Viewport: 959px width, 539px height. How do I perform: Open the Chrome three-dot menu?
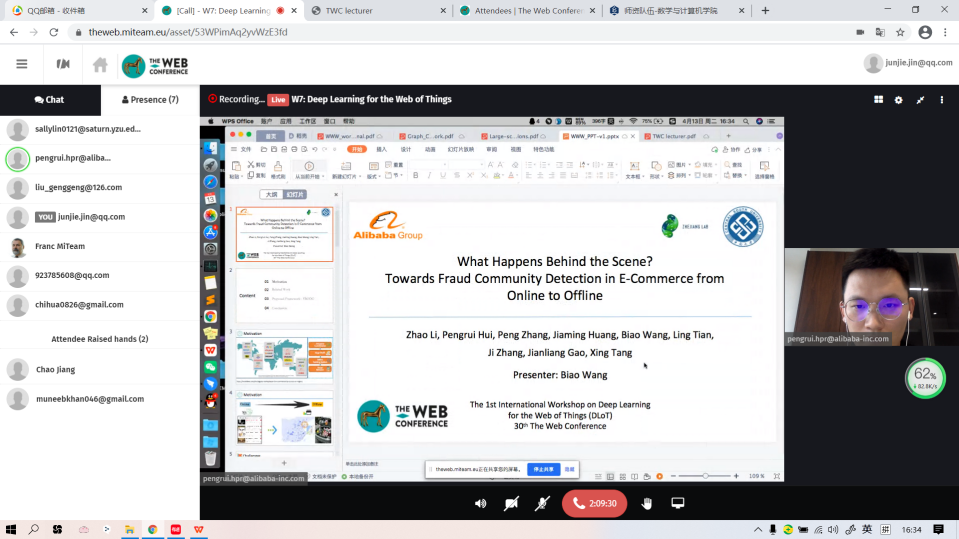tap(946, 32)
